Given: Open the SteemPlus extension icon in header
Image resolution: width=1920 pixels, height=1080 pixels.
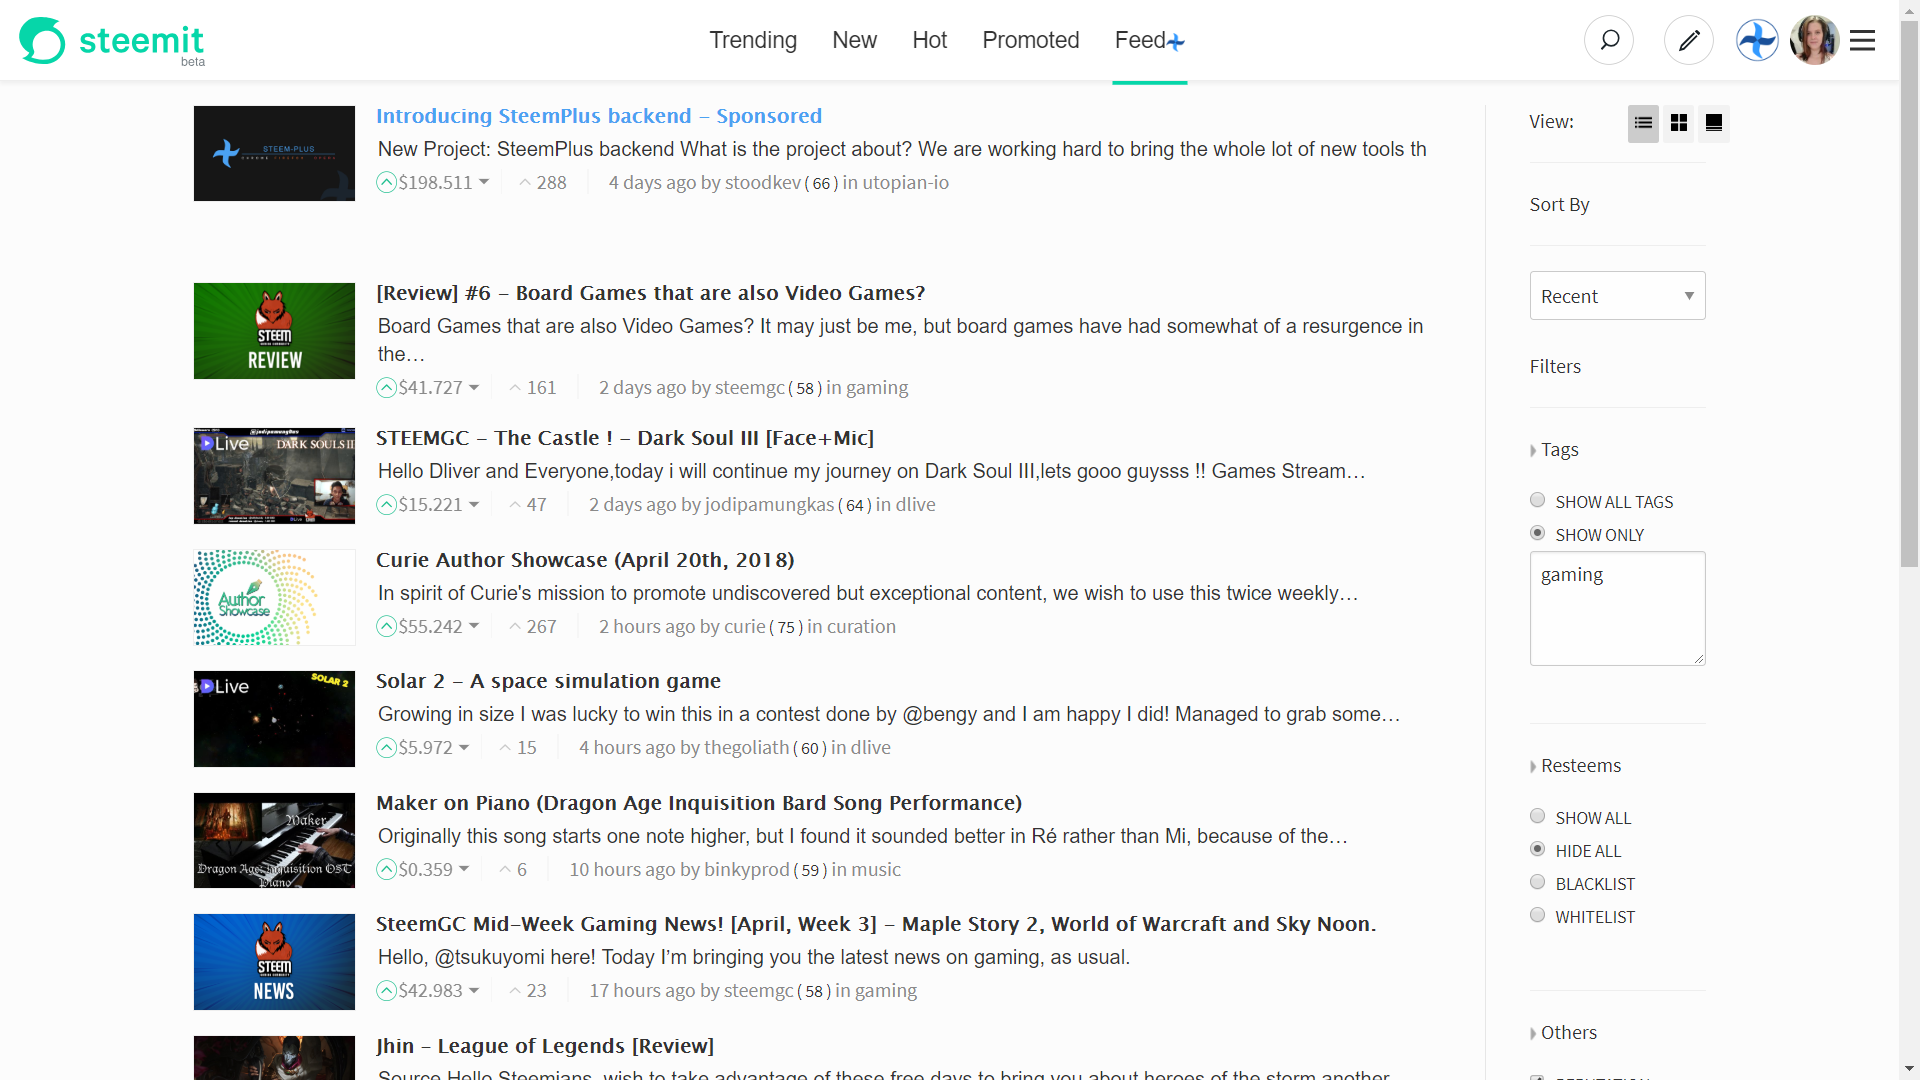Looking at the screenshot, I should pyautogui.click(x=1757, y=40).
